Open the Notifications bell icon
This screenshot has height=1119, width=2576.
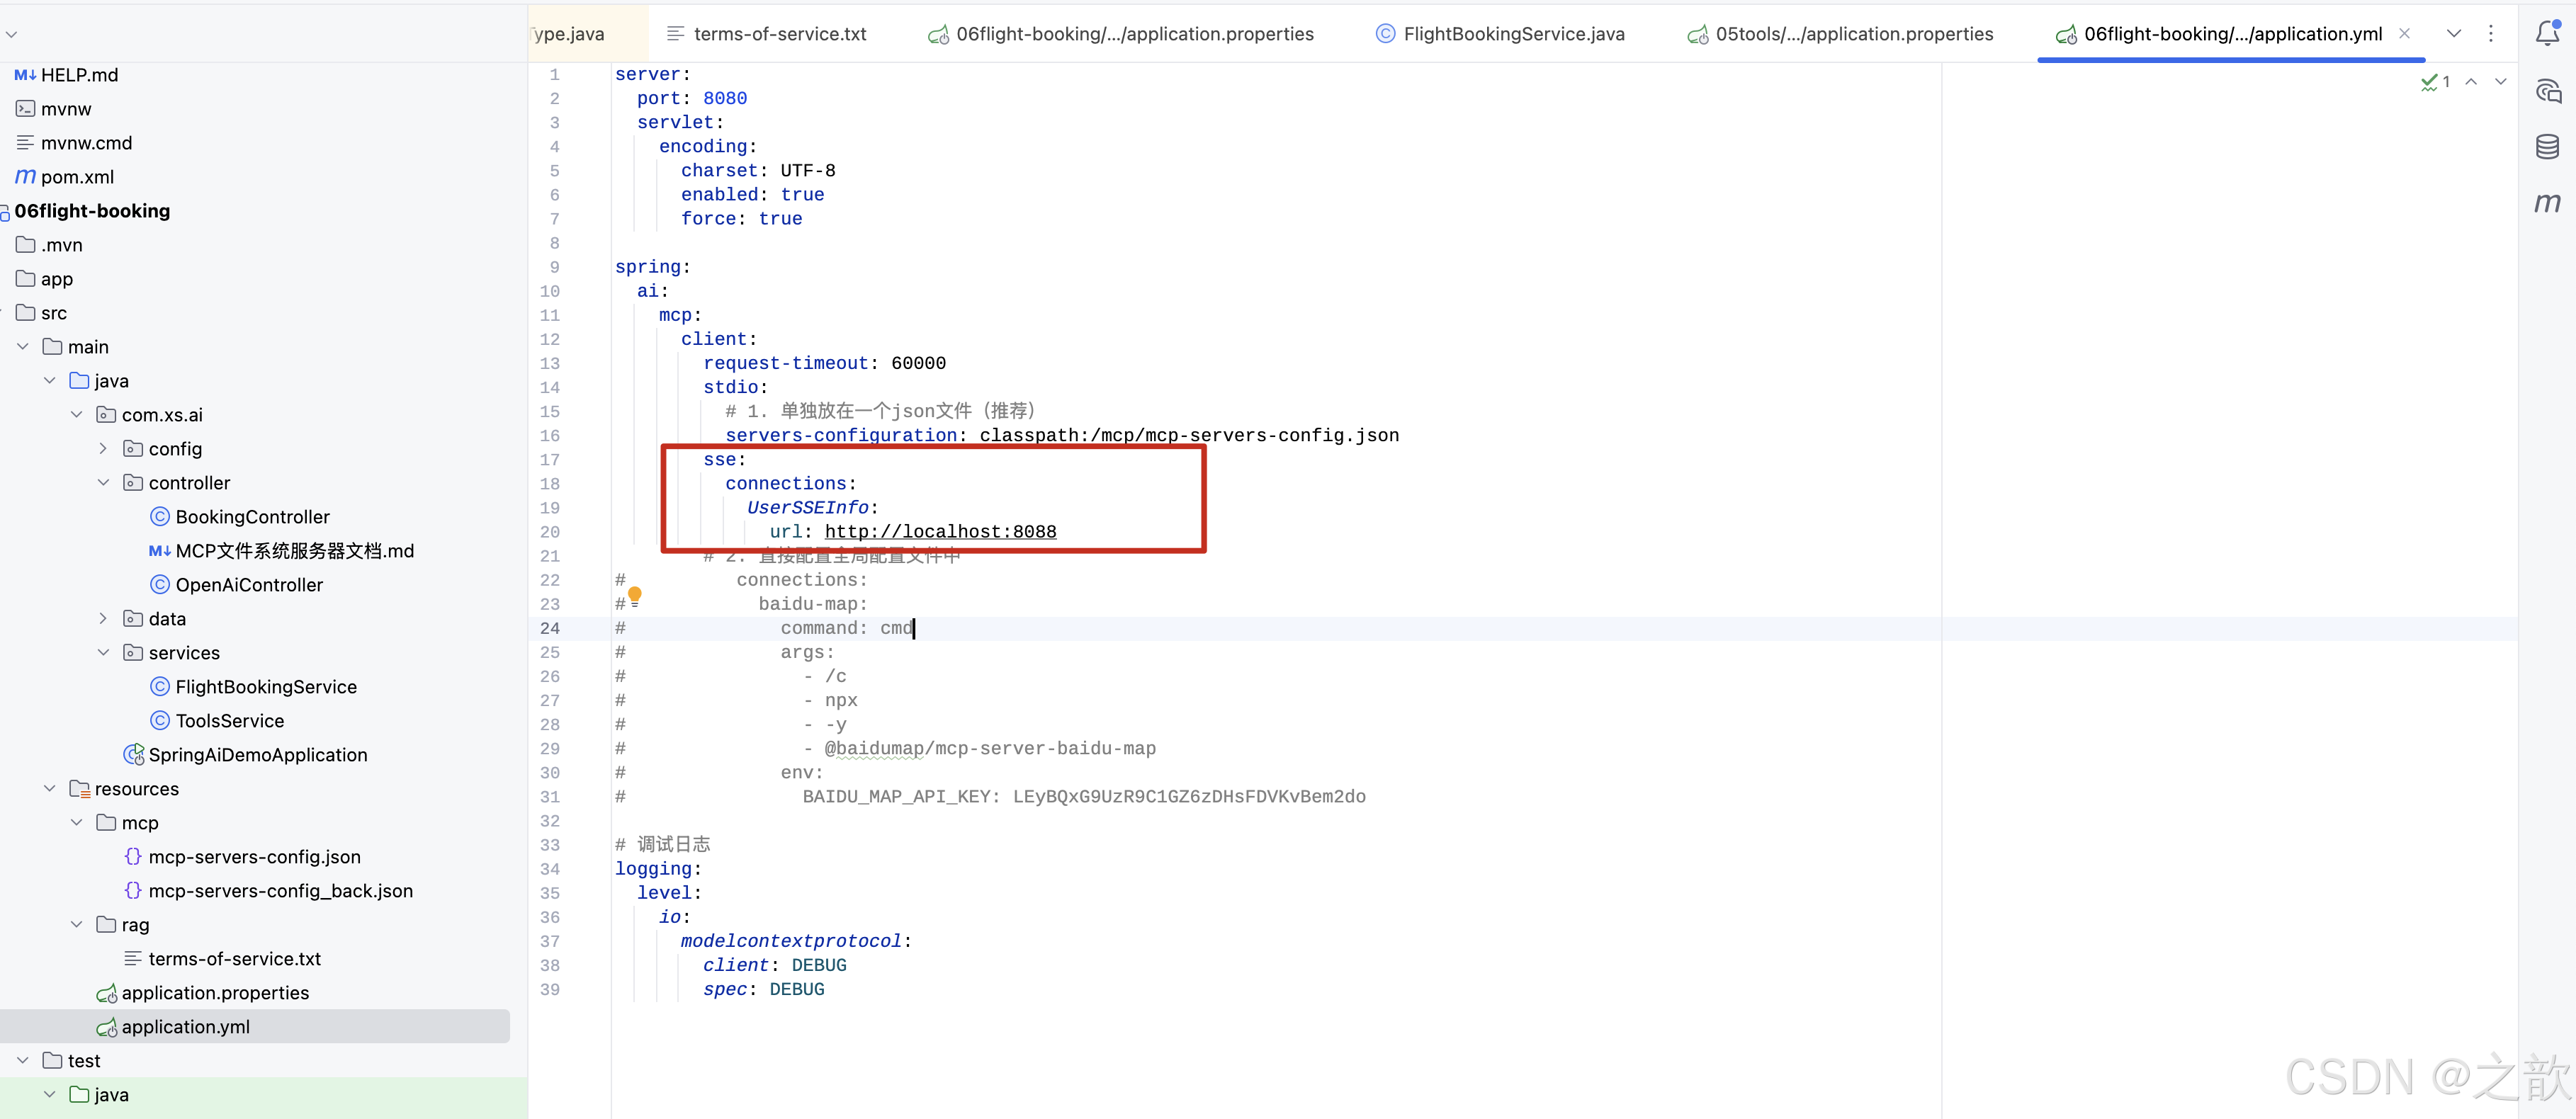click(x=2547, y=34)
